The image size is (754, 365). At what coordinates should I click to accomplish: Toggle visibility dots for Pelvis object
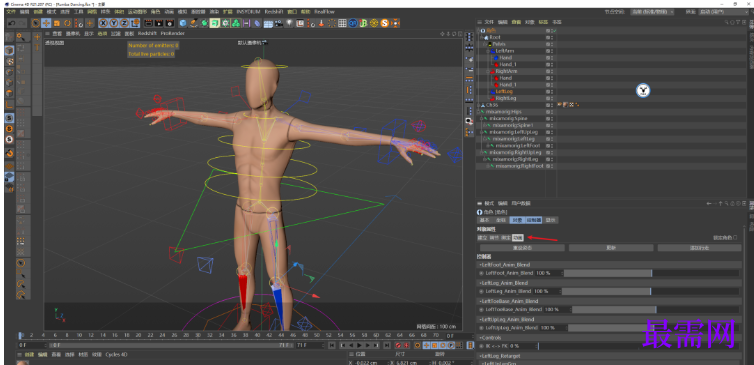[552, 44]
